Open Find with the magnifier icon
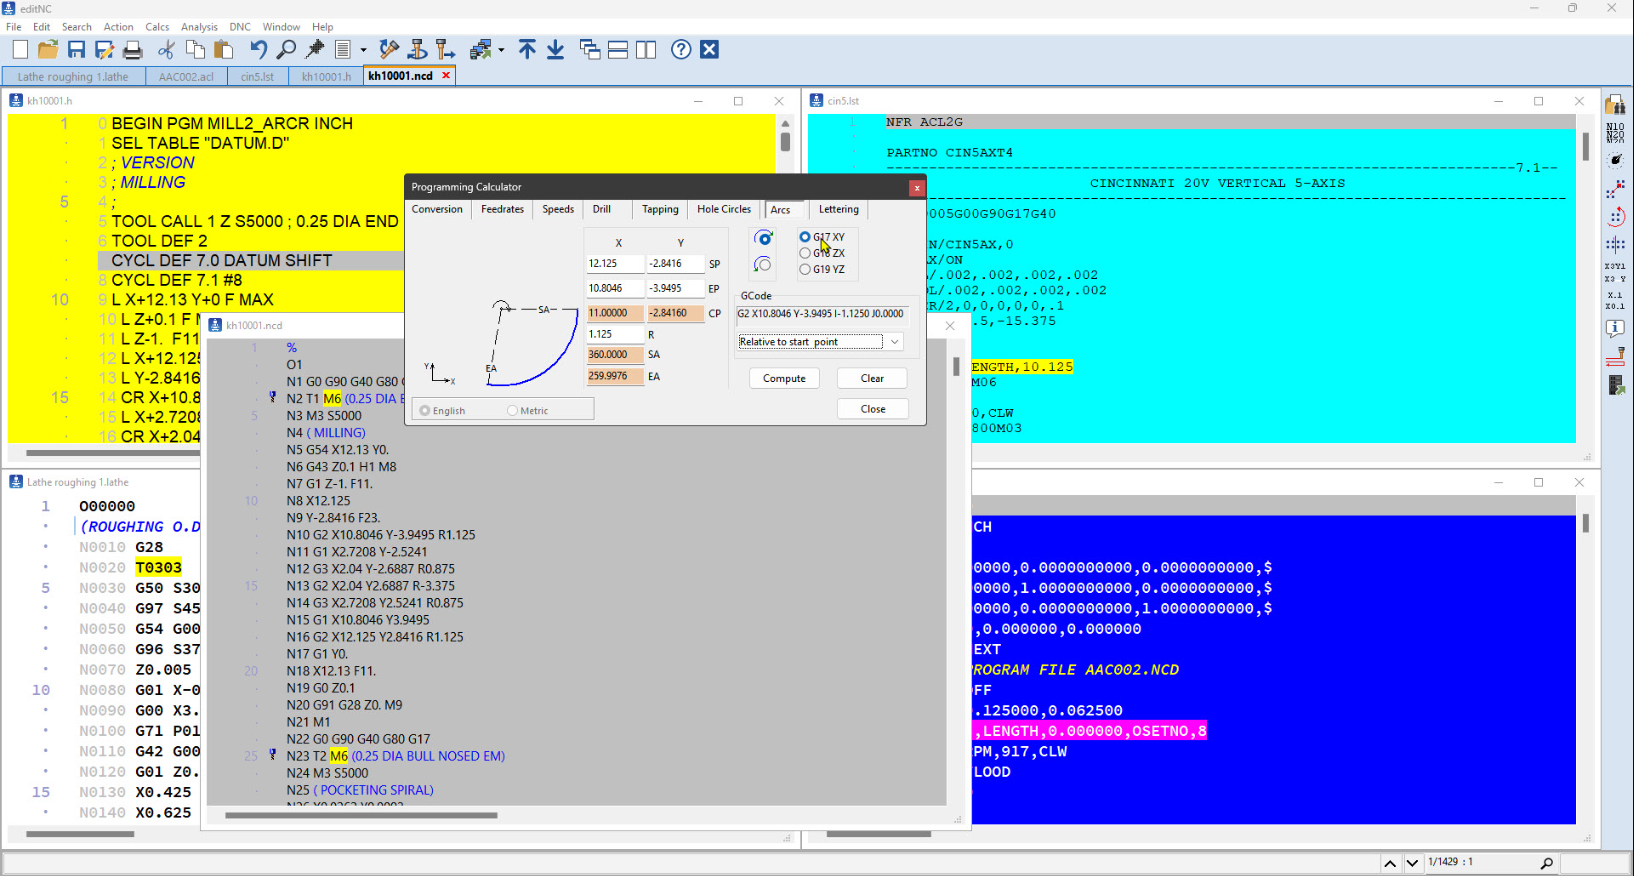Viewport: 1634px width, 876px height. 286,50
